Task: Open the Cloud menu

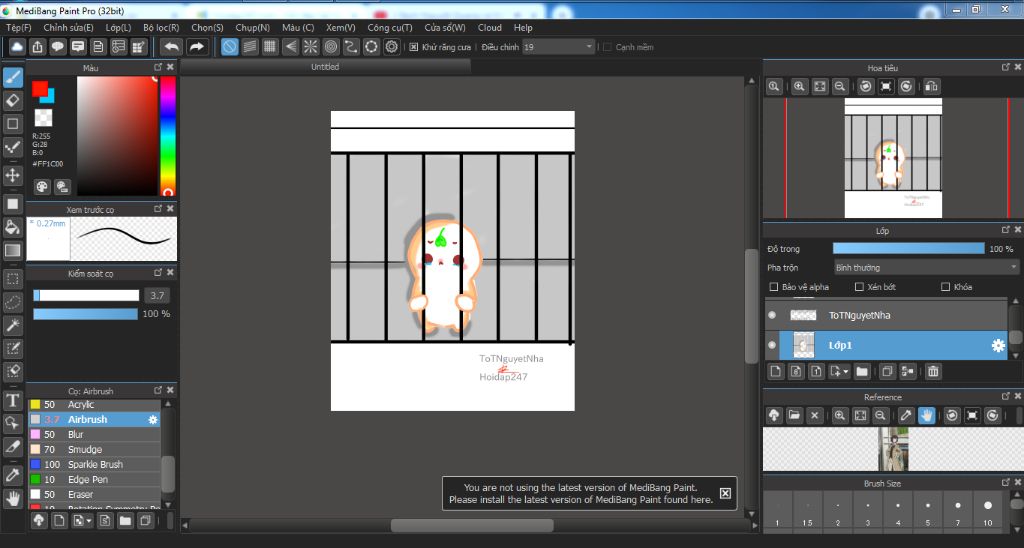Action: tap(490, 27)
